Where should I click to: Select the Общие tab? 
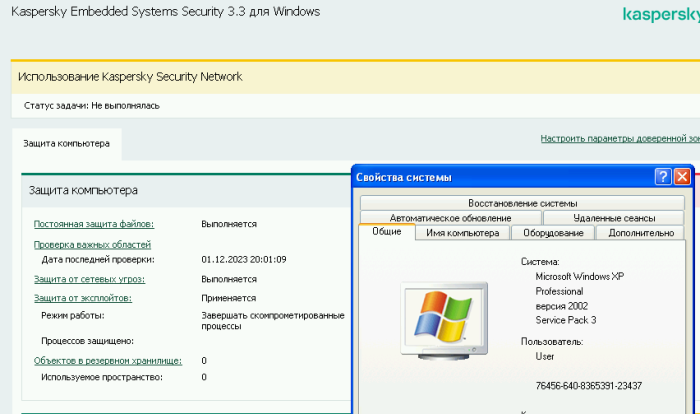(x=386, y=232)
